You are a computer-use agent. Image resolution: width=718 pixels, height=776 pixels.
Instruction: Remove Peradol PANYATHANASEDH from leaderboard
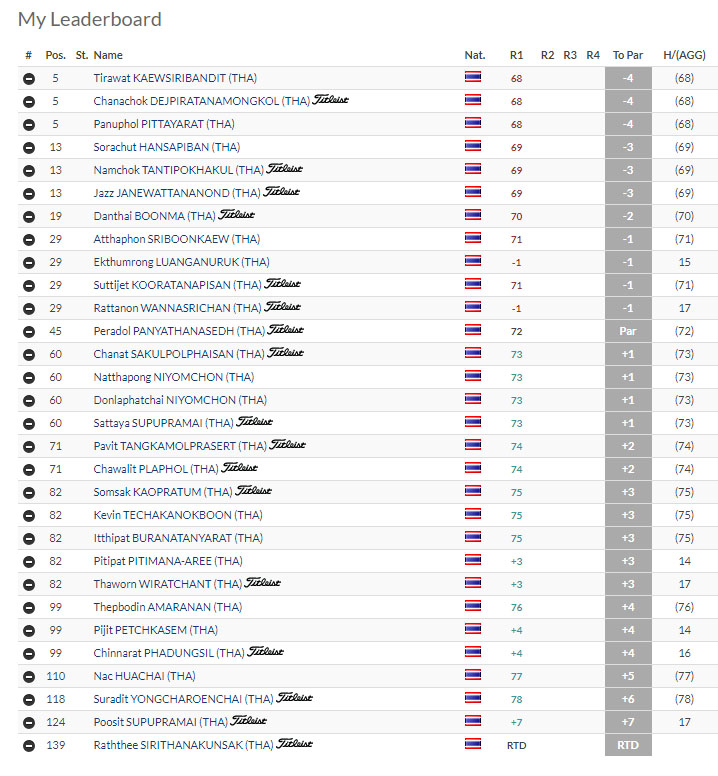29,332
